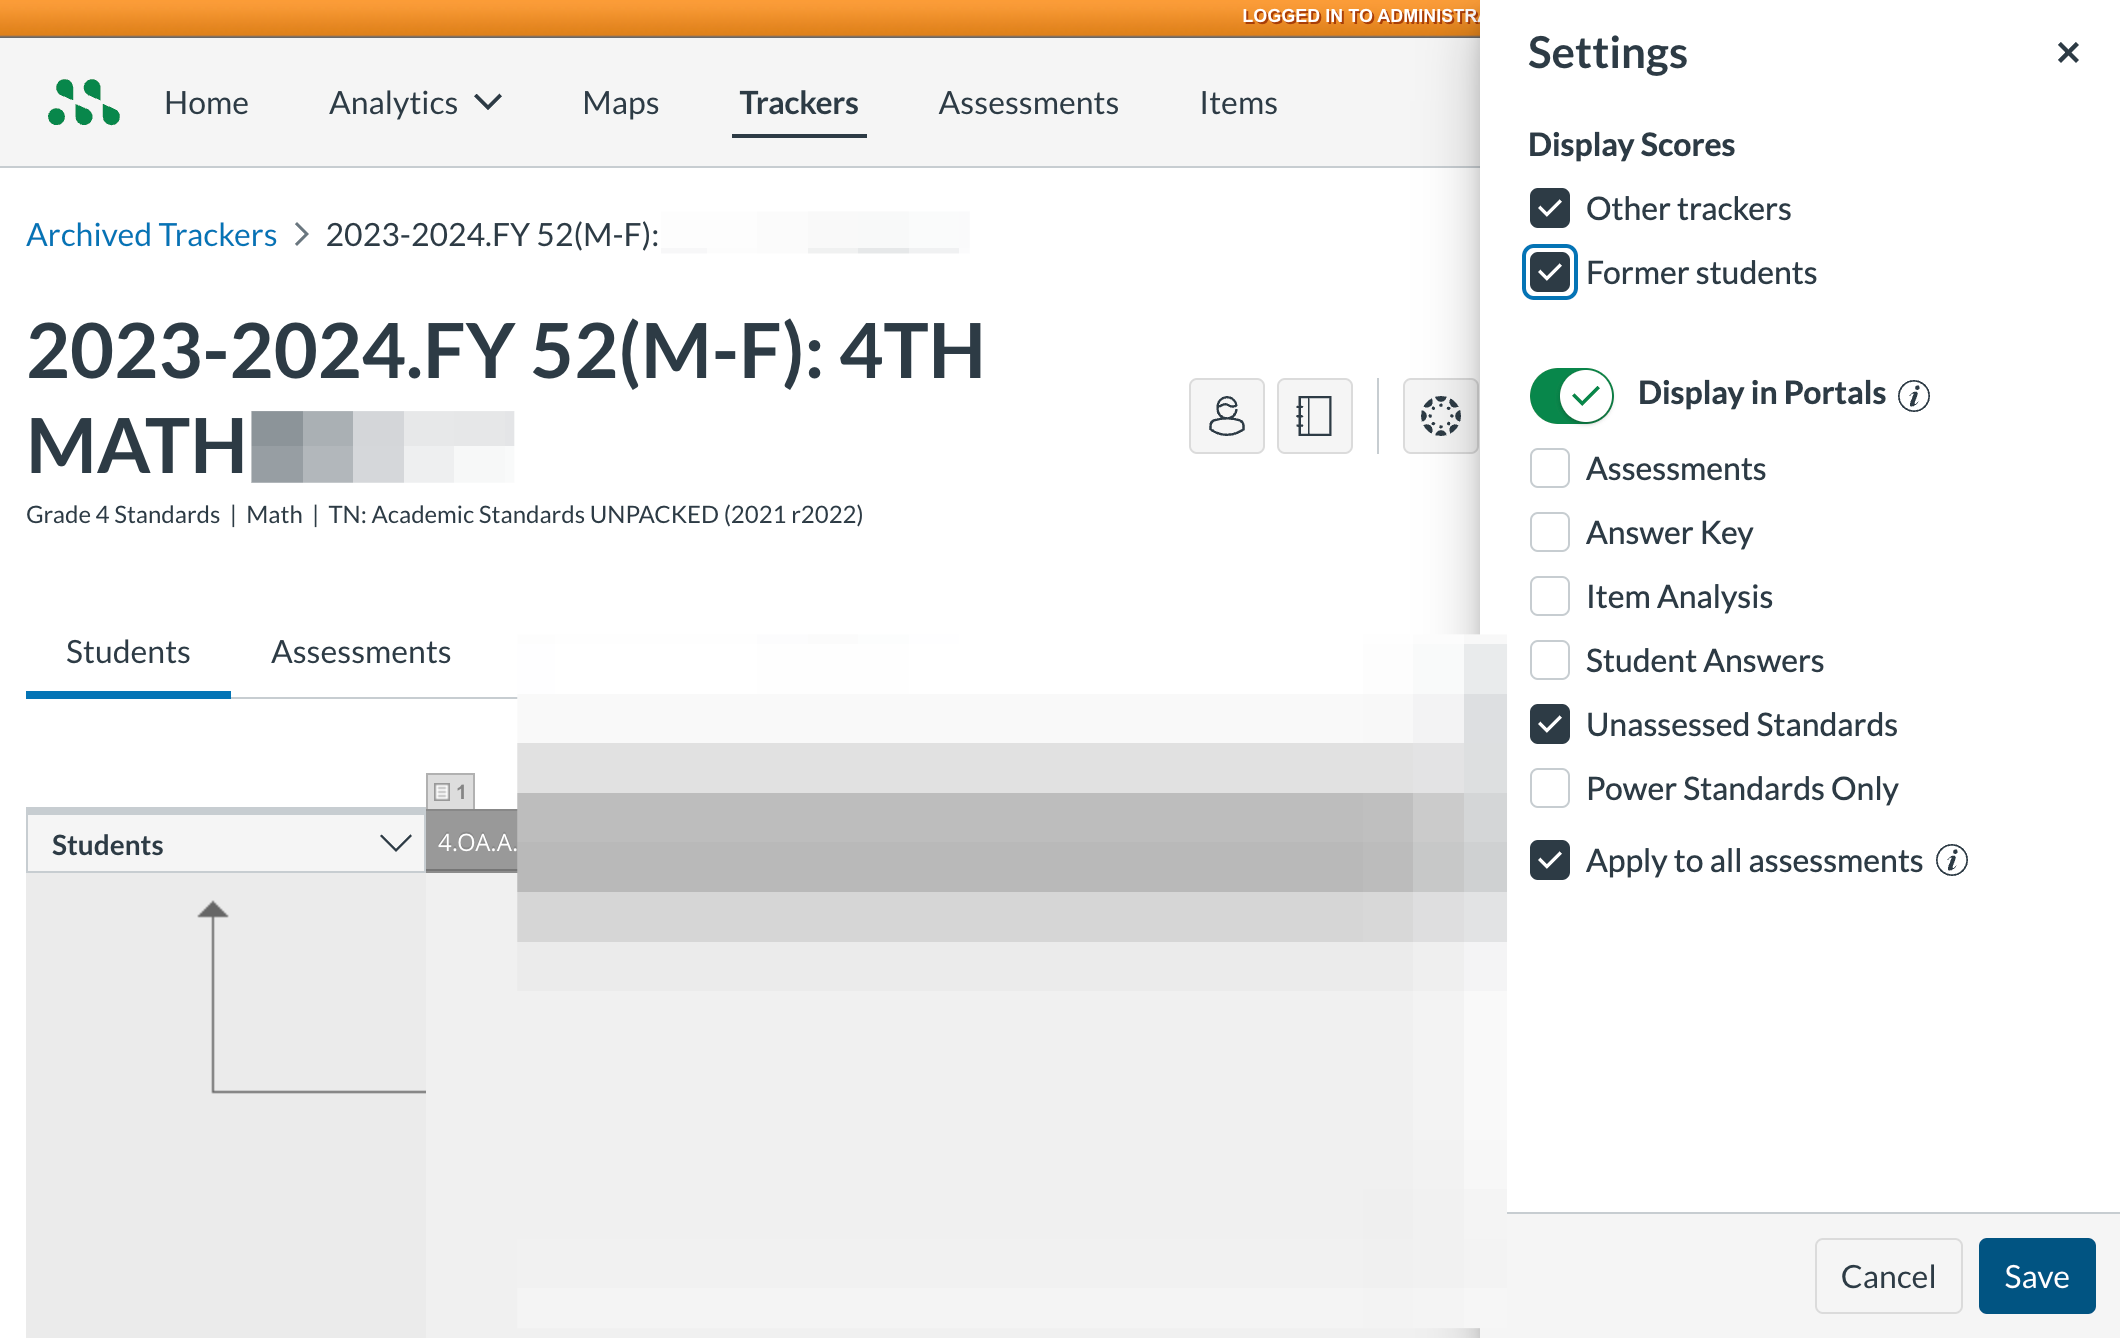Enable the Answer Key checkbox
This screenshot has width=2120, height=1338.
[1549, 532]
